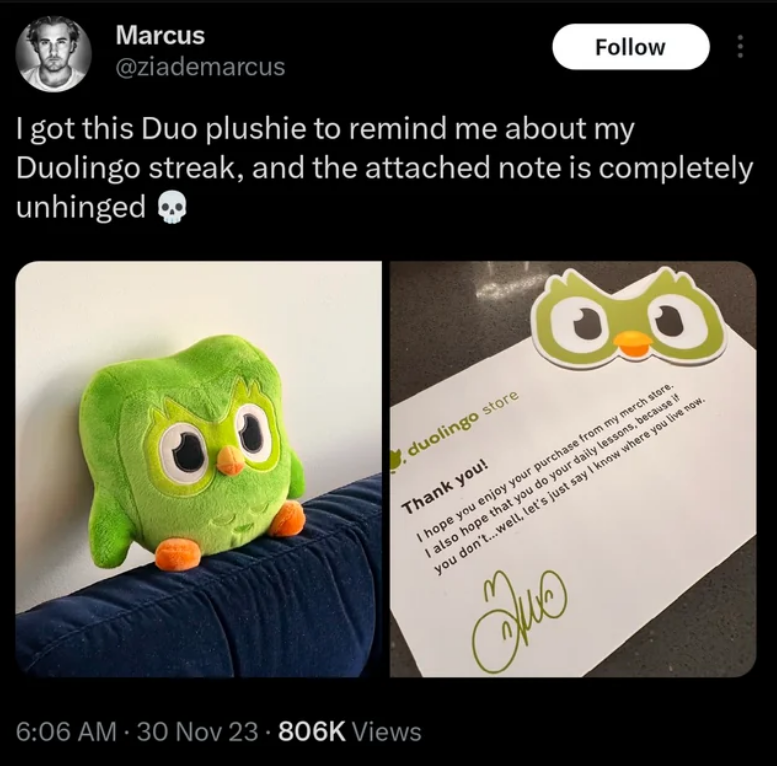Open the three-dot more options menu
This screenshot has width=777, height=766.
click(740, 47)
